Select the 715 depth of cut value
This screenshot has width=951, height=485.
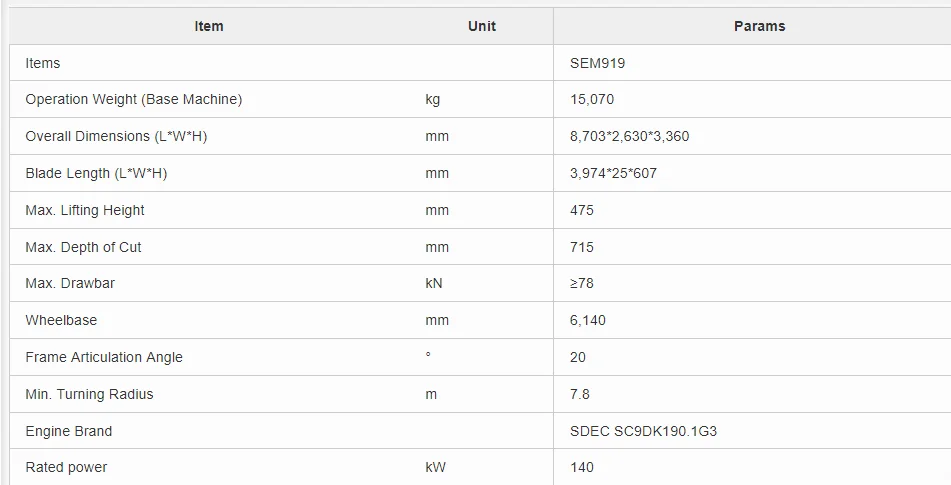click(581, 247)
